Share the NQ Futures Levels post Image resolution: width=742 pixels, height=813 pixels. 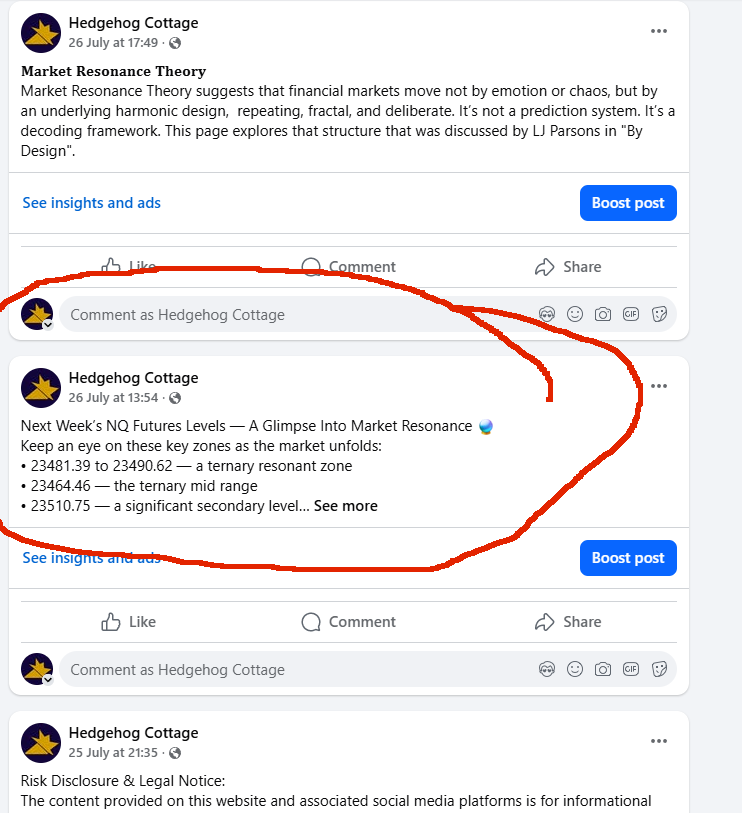[x=568, y=622]
